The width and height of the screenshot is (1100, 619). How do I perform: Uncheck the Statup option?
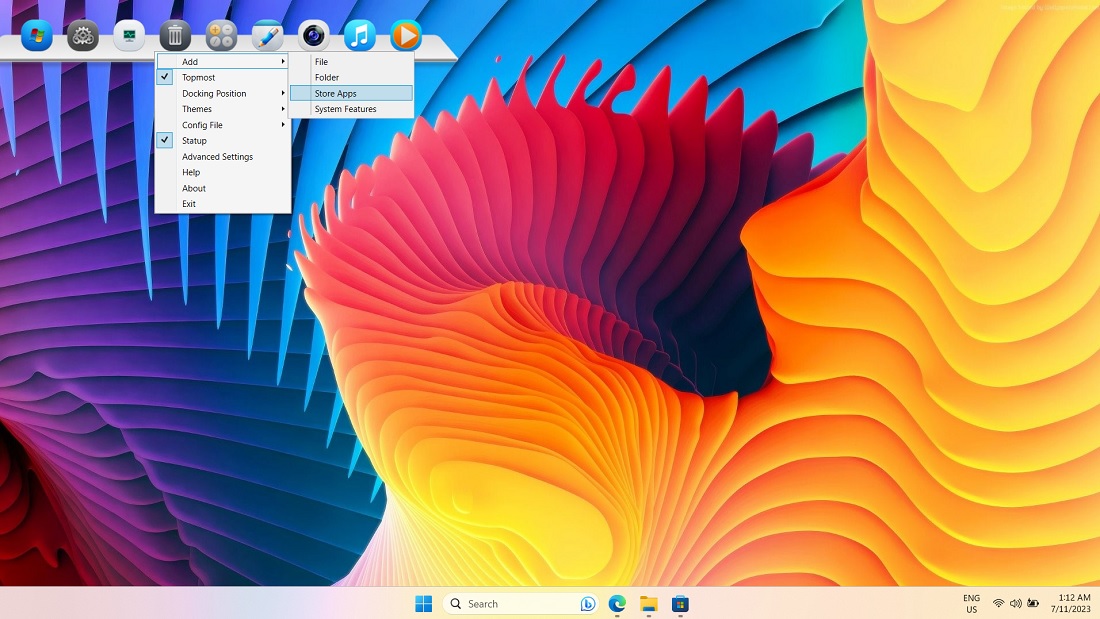click(x=194, y=140)
